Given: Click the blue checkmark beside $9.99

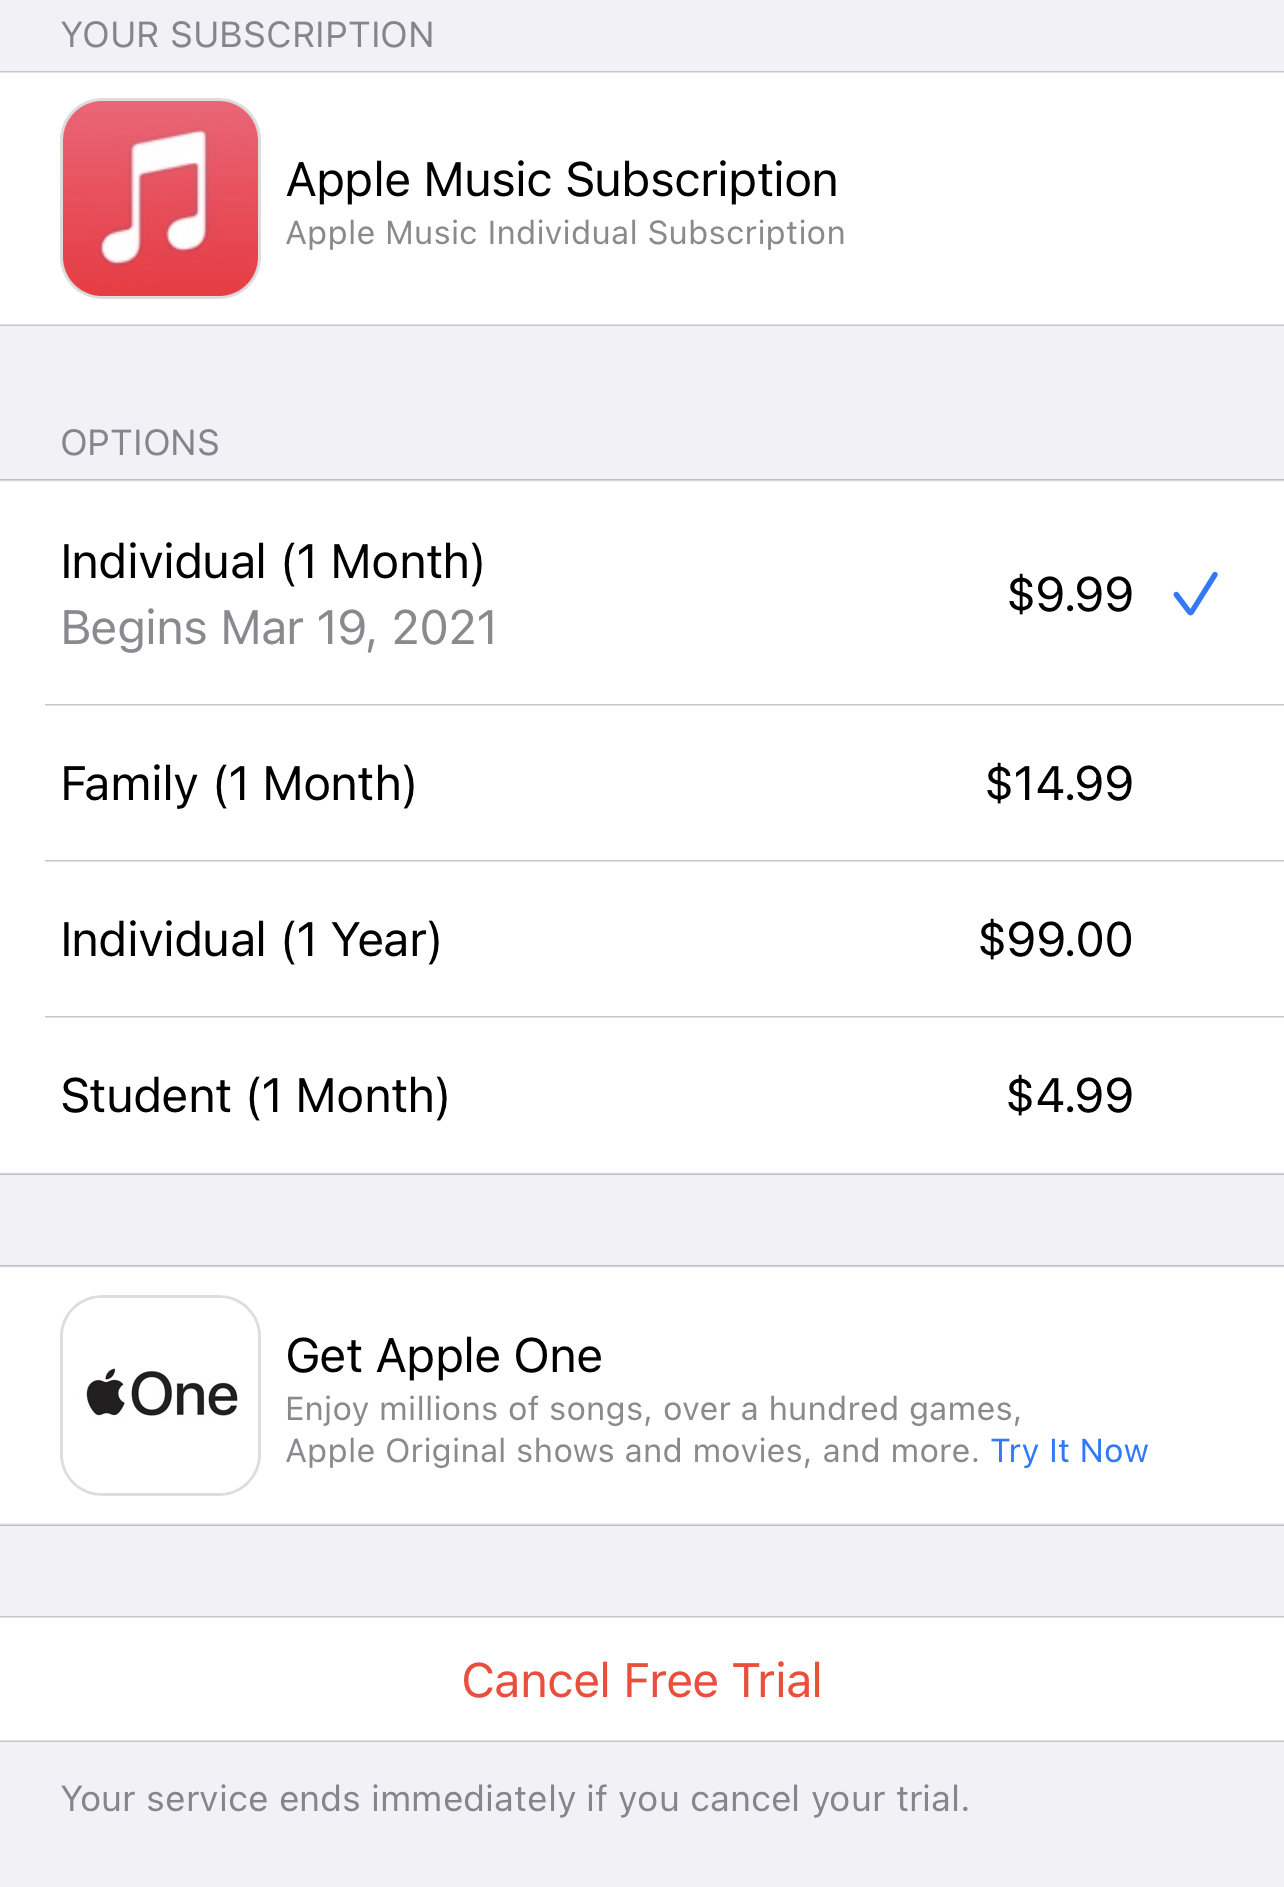Looking at the screenshot, I should click(x=1195, y=594).
